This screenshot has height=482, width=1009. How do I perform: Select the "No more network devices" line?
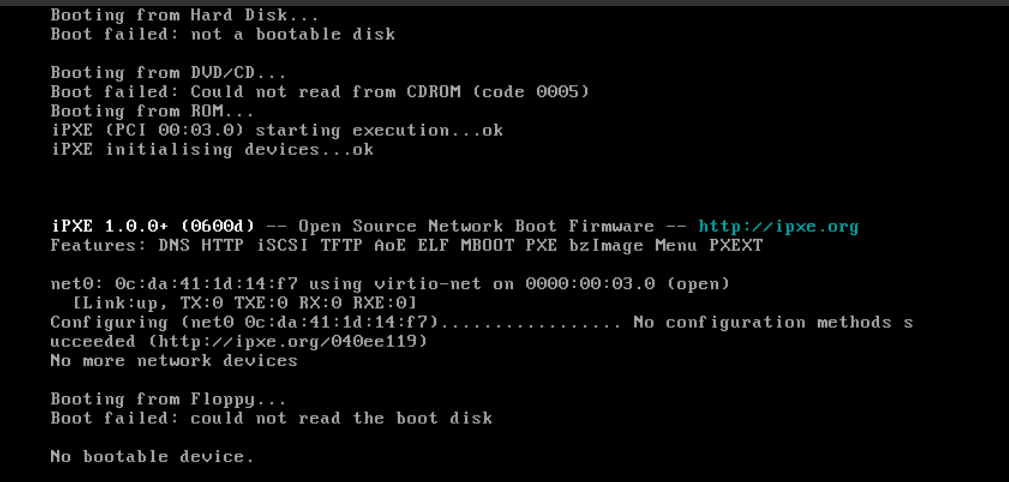[174, 360]
